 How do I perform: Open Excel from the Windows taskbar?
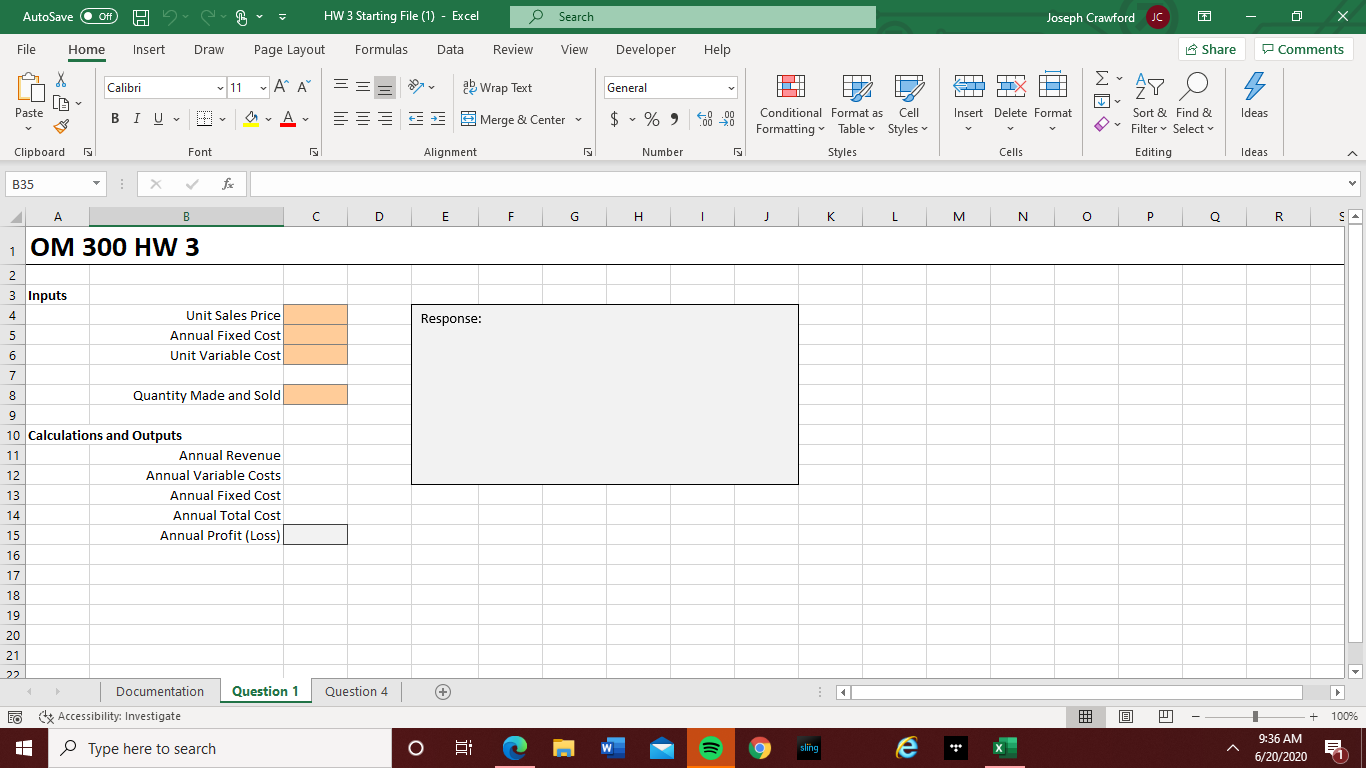1003,748
